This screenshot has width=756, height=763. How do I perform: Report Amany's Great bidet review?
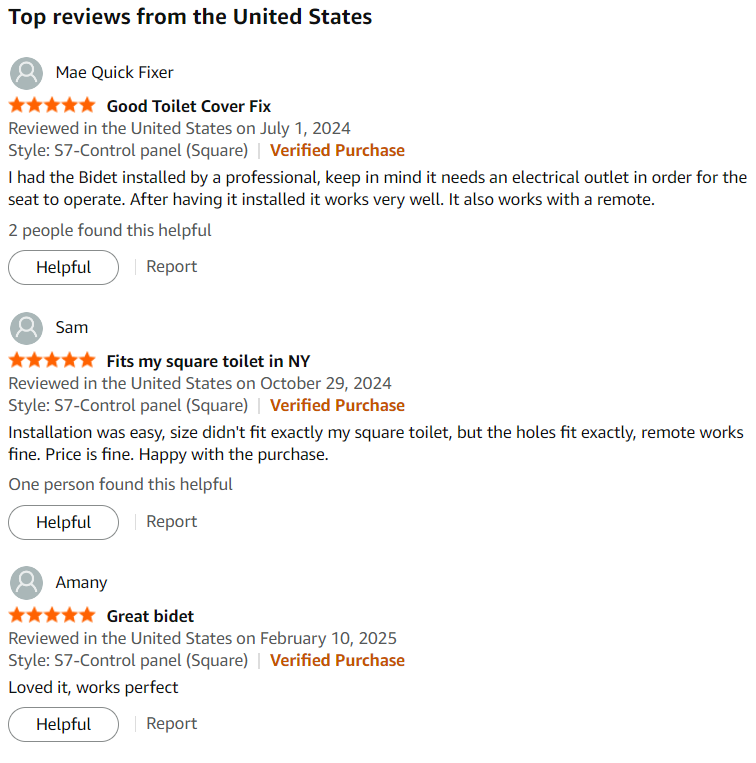(172, 724)
